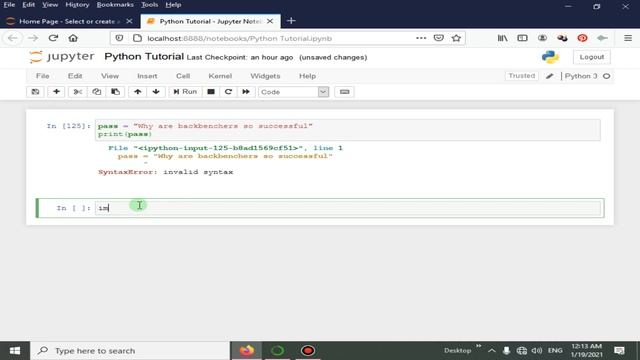The width and height of the screenshot is (640, 360).
Task: Open the cell type Code dropdown
Action: (x=293, y=92)
